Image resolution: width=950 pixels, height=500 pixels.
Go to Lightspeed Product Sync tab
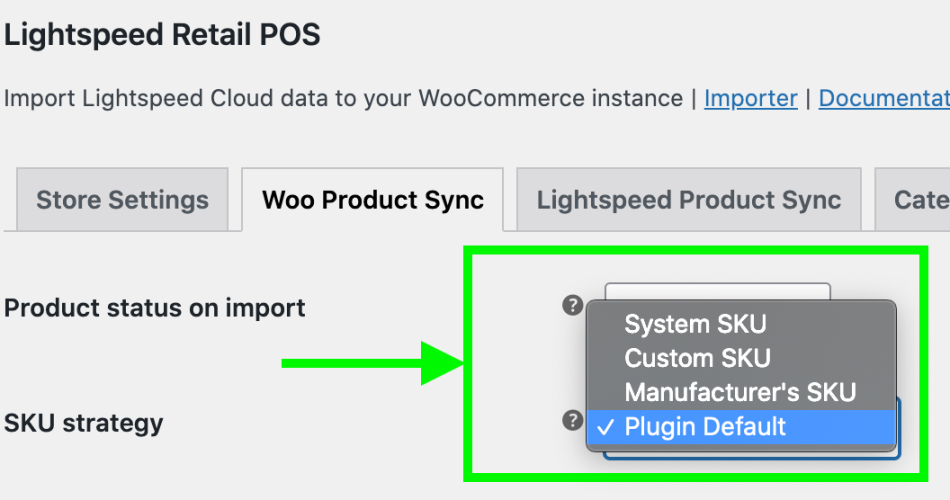[x=689, y=199]
